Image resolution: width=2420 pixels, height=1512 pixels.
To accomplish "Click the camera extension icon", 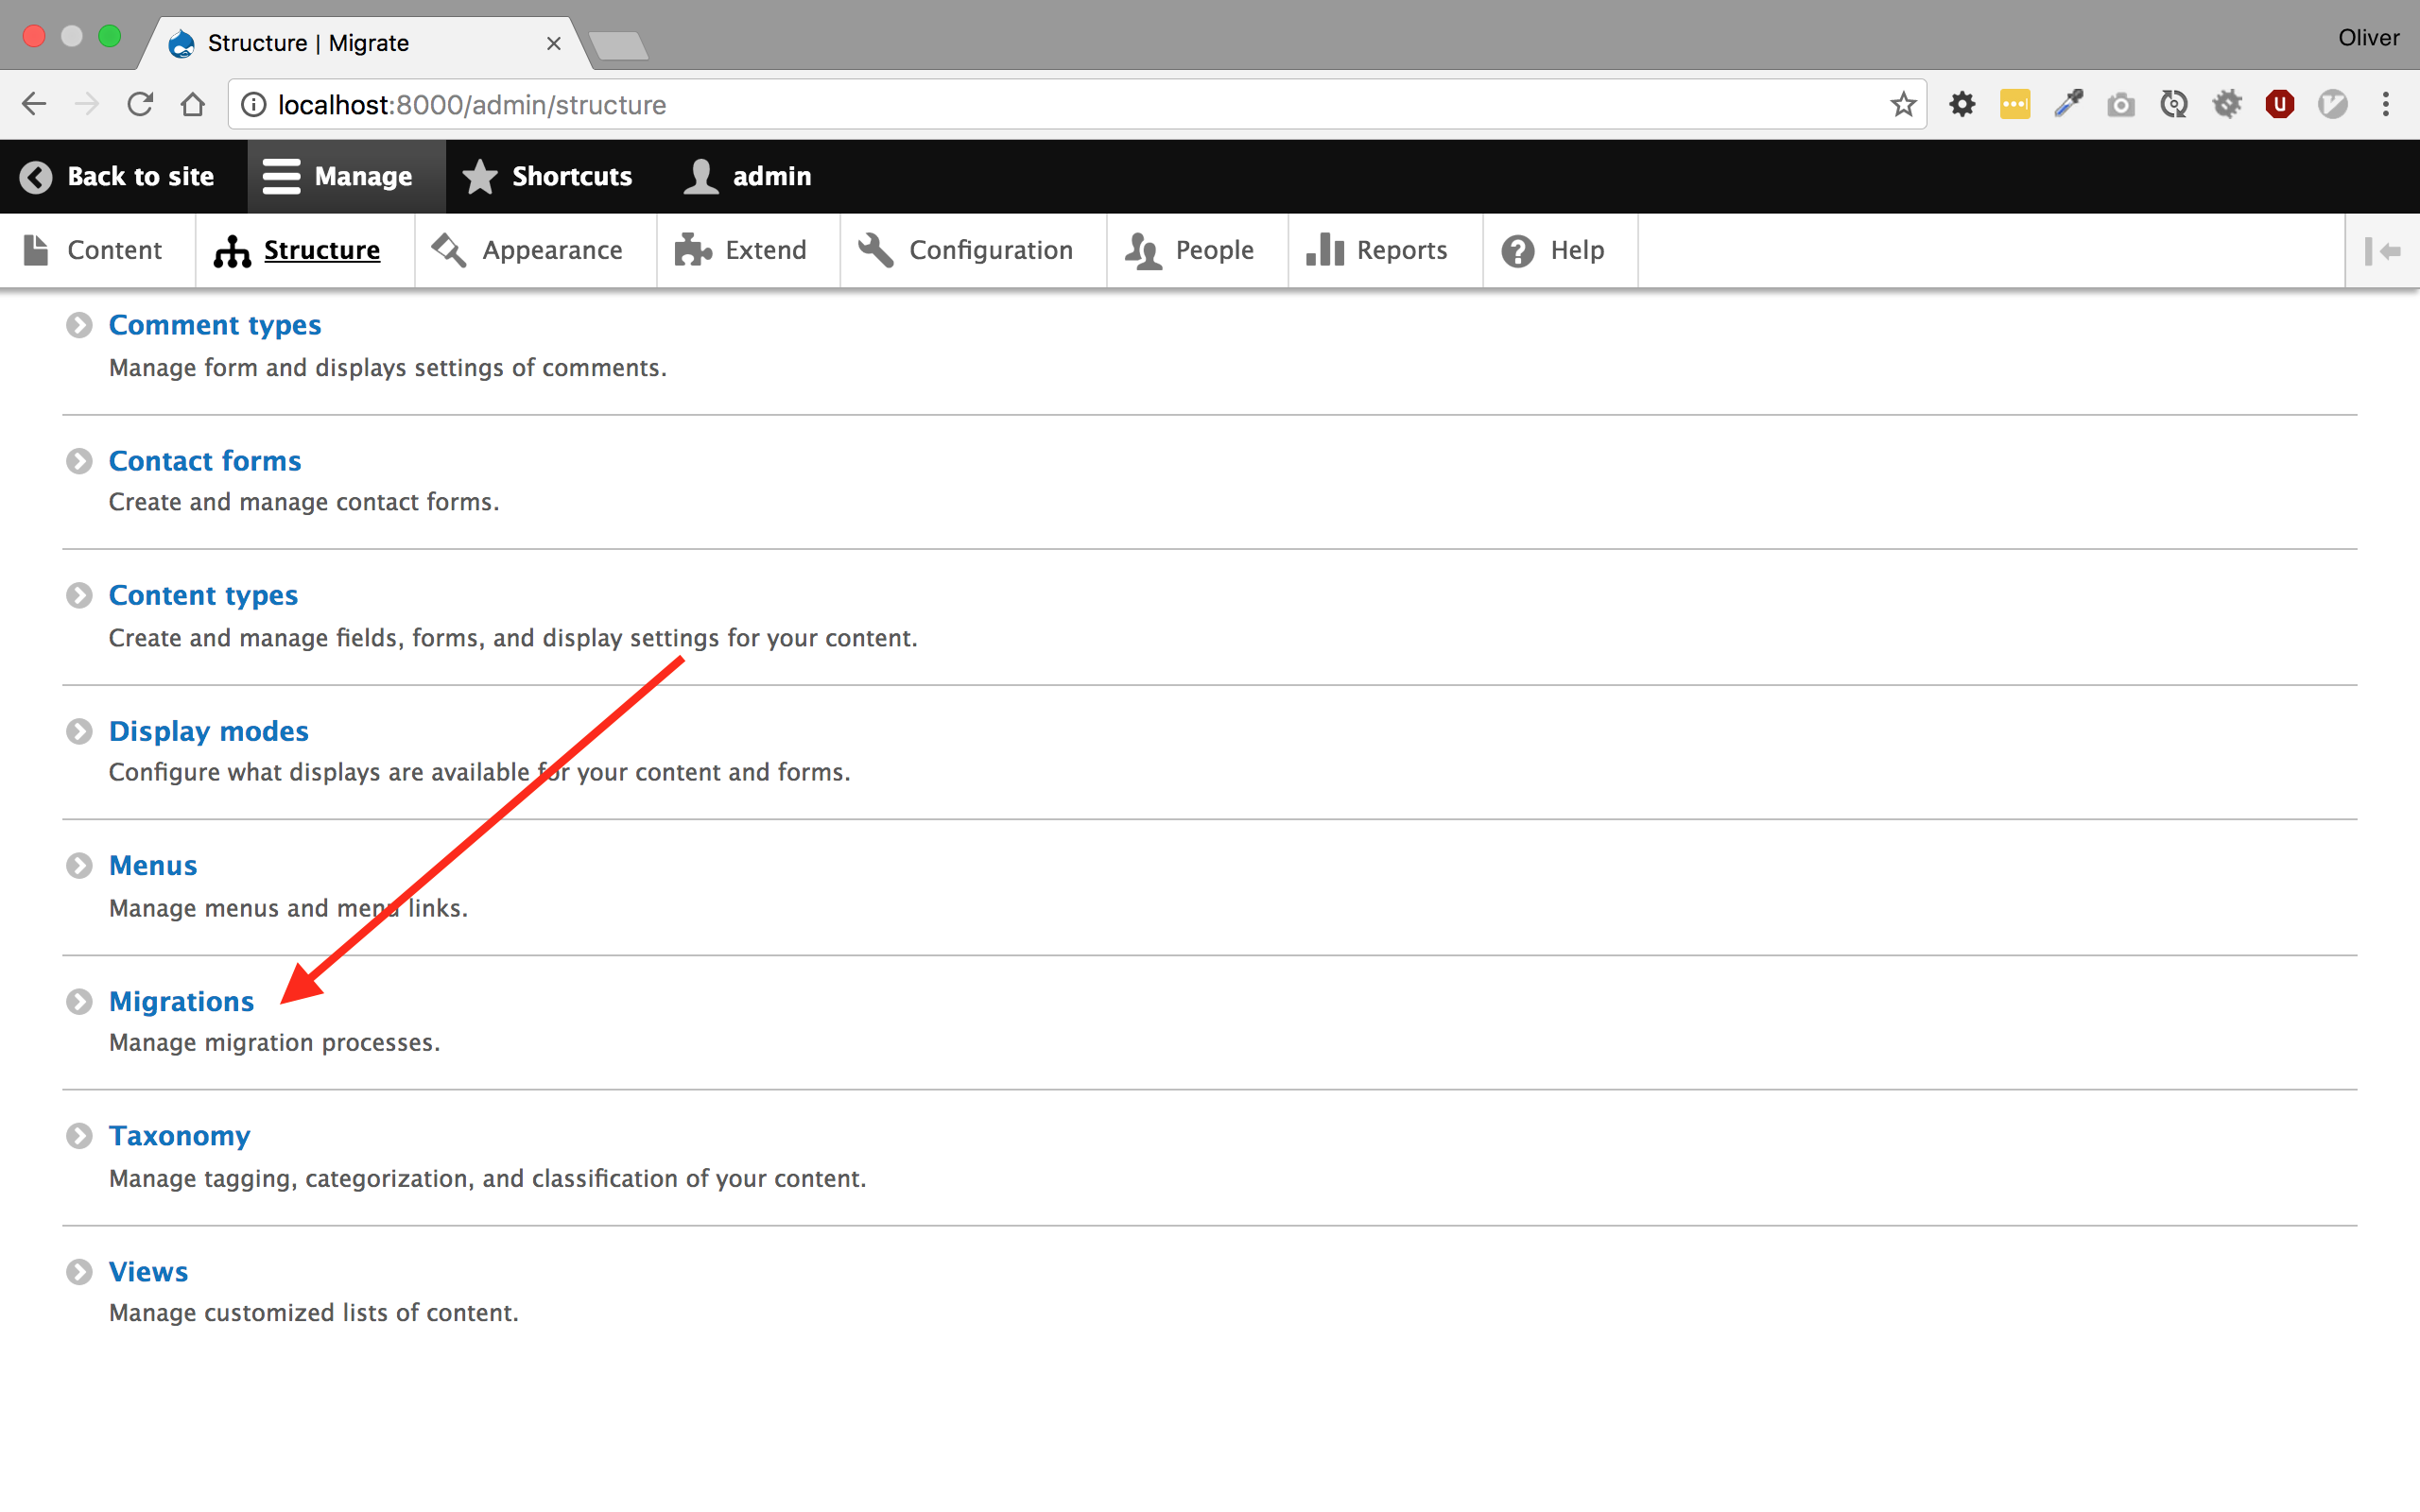I will coord(2120,104).
